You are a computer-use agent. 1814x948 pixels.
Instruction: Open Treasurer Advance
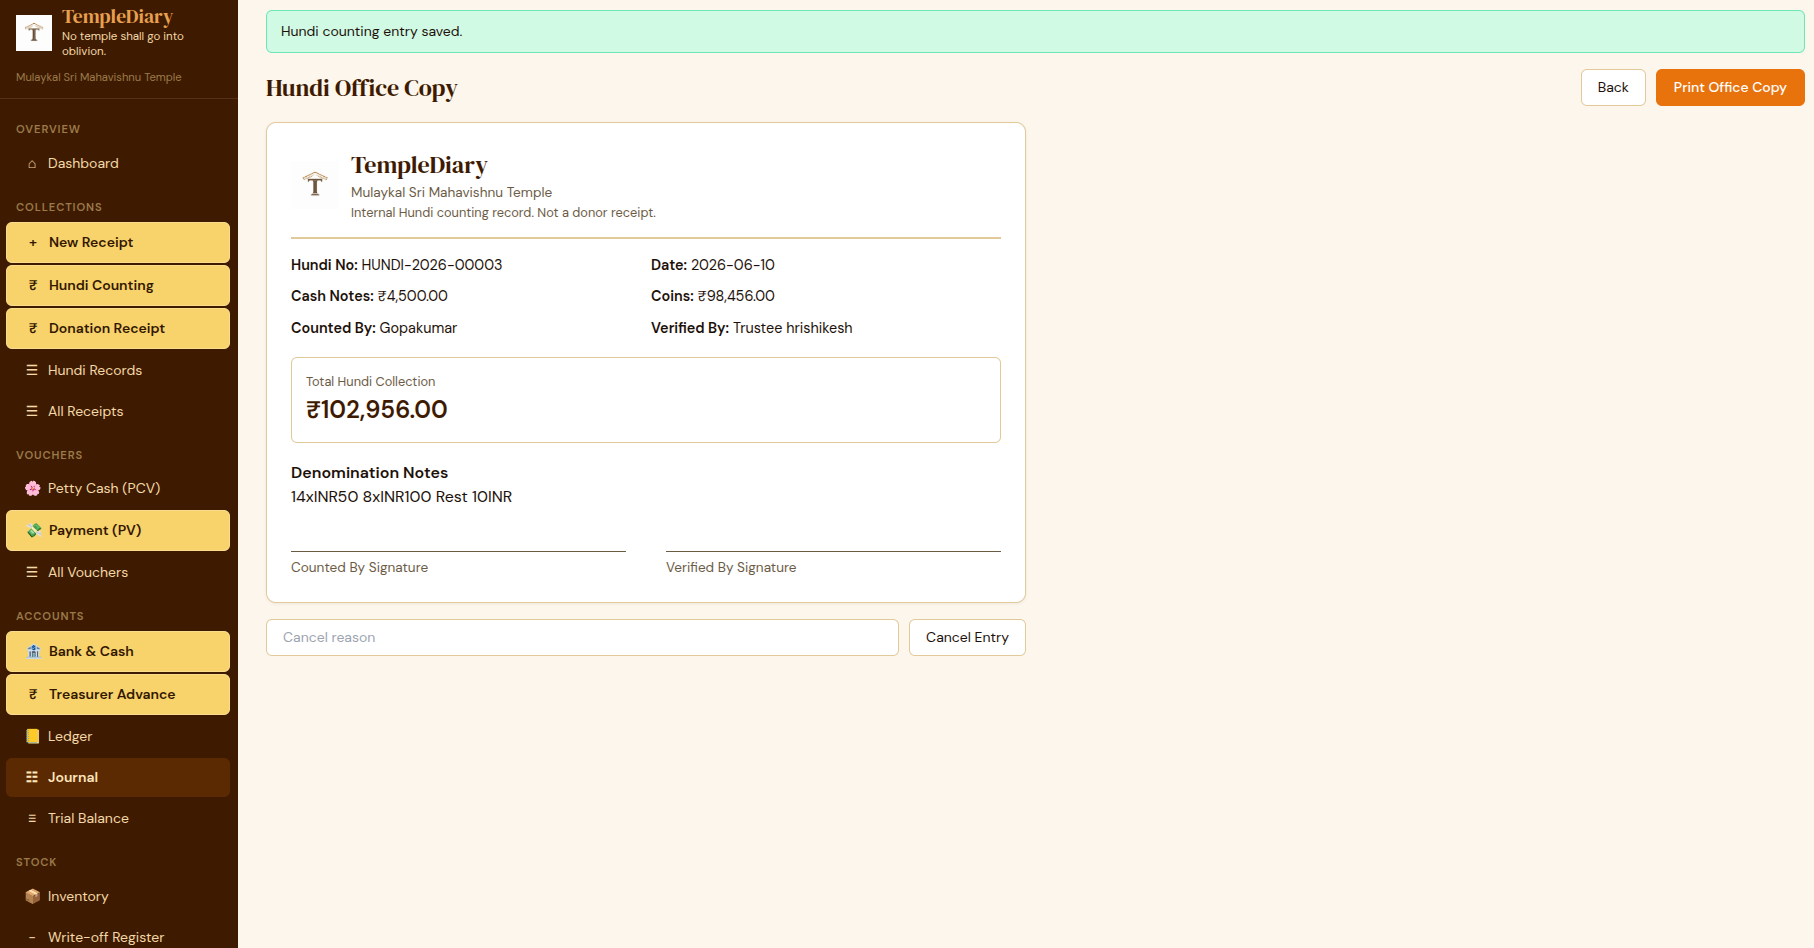click(118, 695)
